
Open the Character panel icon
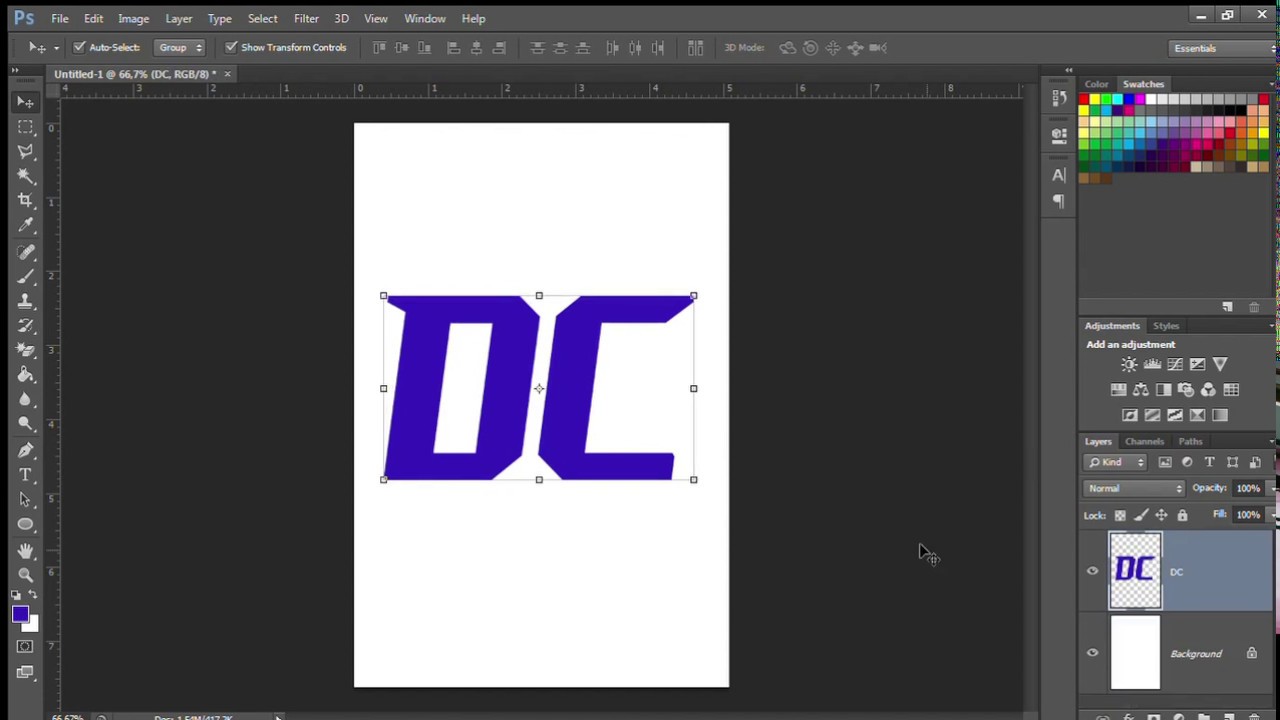pos(1059,175)
